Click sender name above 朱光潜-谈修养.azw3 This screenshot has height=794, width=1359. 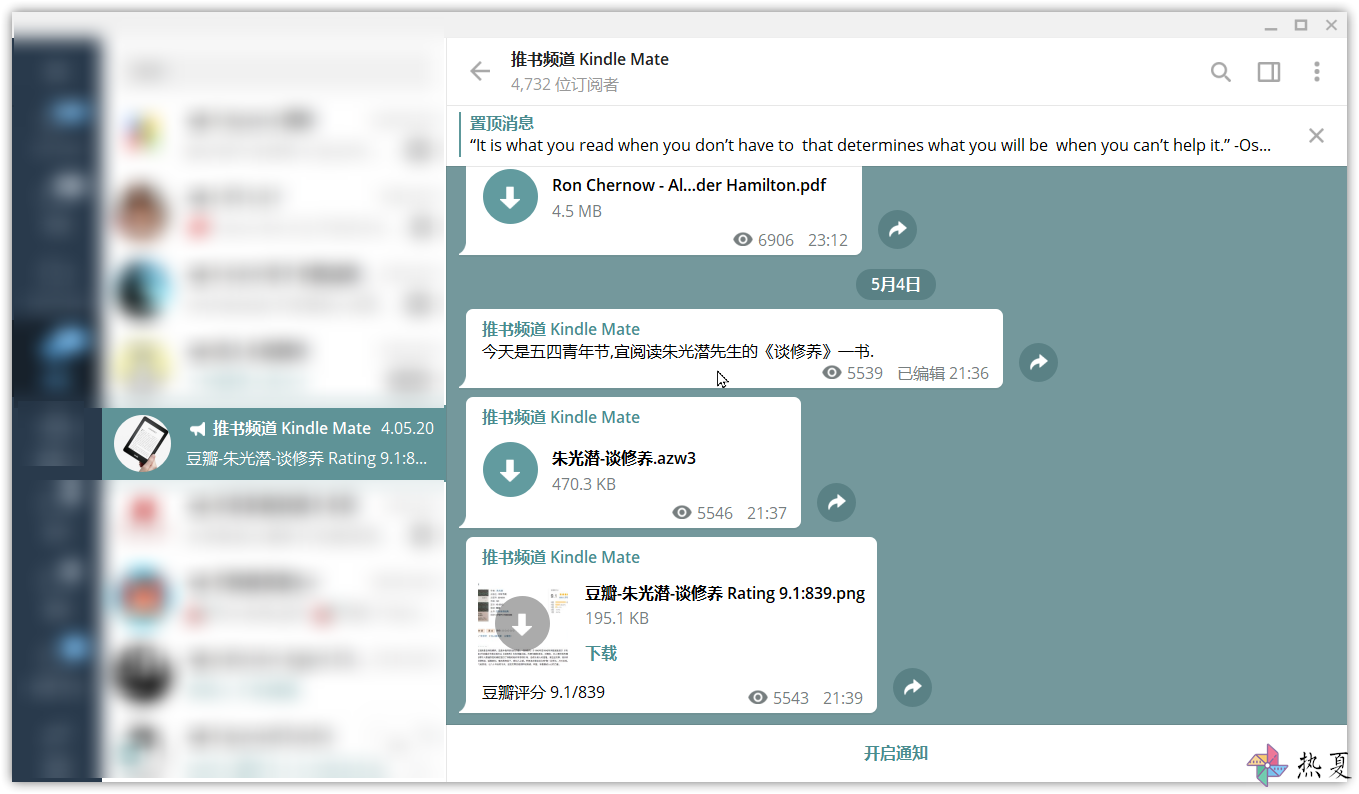tap(560, 417)
